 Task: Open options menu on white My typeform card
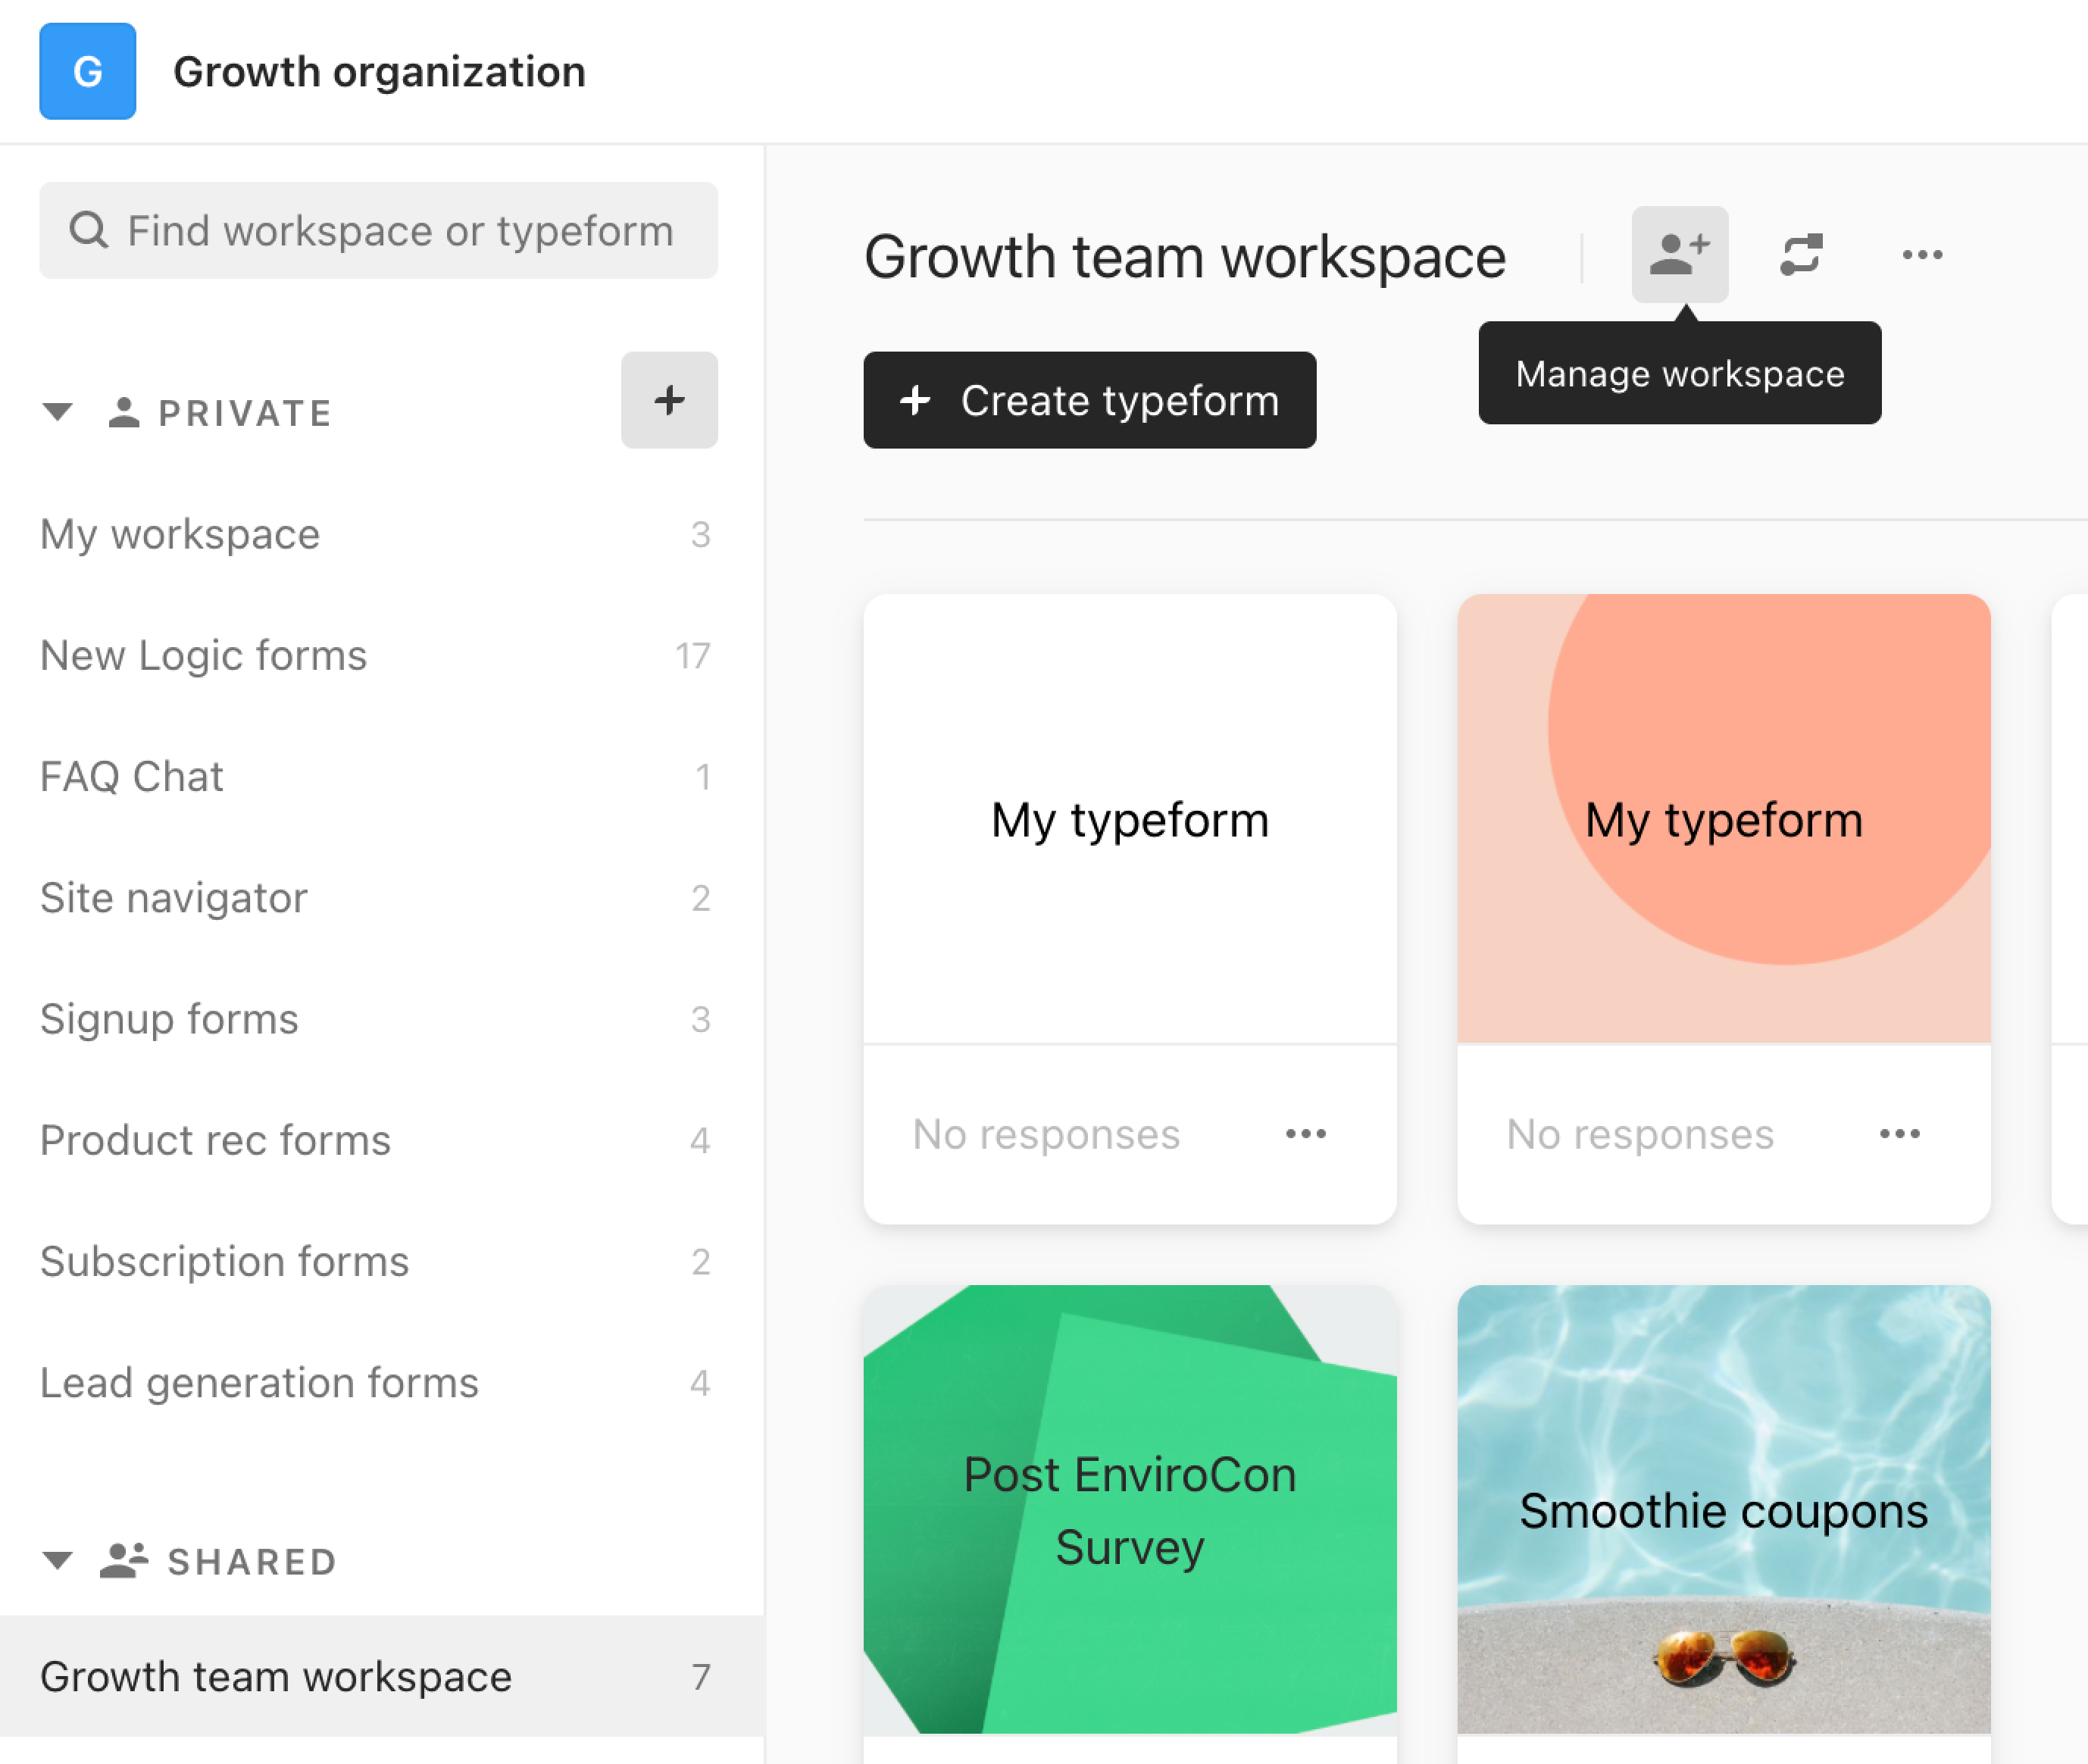(1306, 1133)
